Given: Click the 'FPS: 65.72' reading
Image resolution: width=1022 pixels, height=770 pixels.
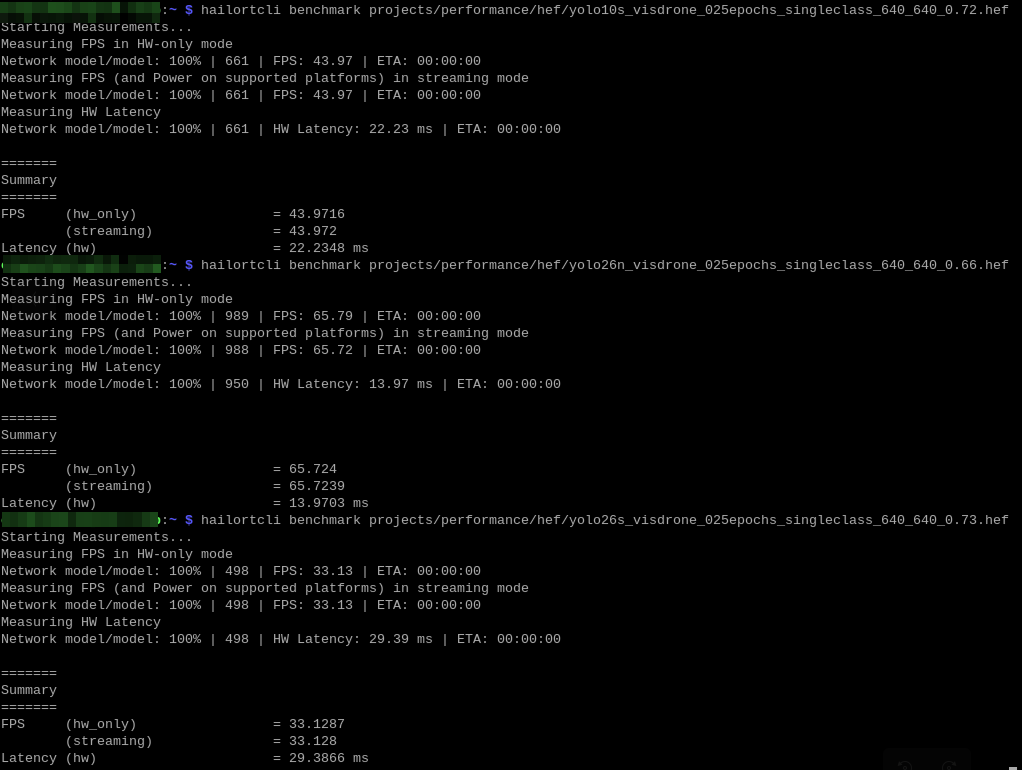Looking at the screenshot, I should [x=313, y=349].
